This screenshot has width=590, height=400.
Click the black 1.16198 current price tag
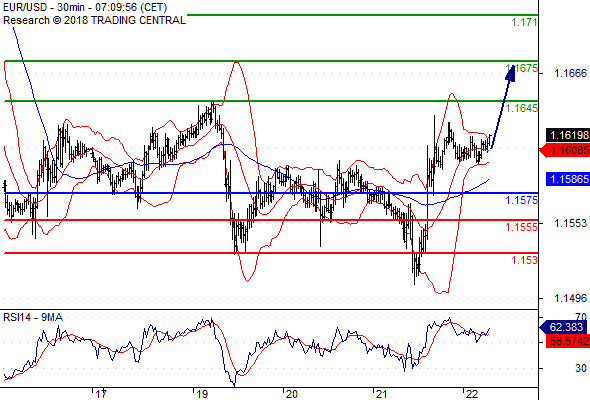point(568,135)
